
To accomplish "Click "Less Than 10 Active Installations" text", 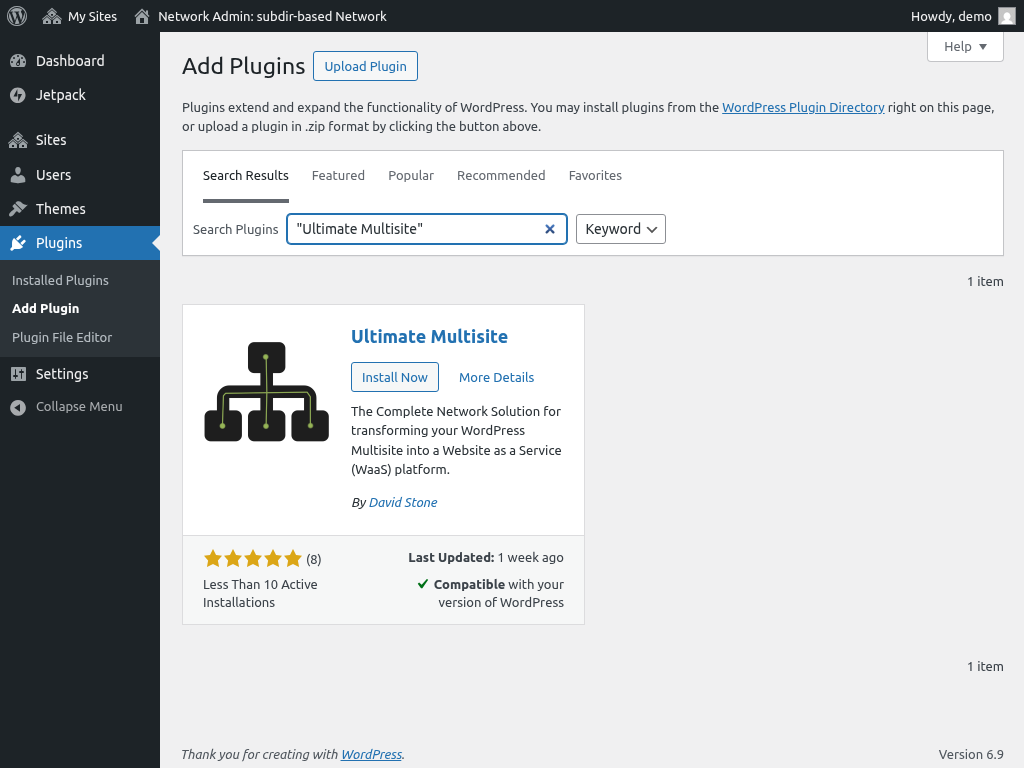I will (x=260, y=594).
